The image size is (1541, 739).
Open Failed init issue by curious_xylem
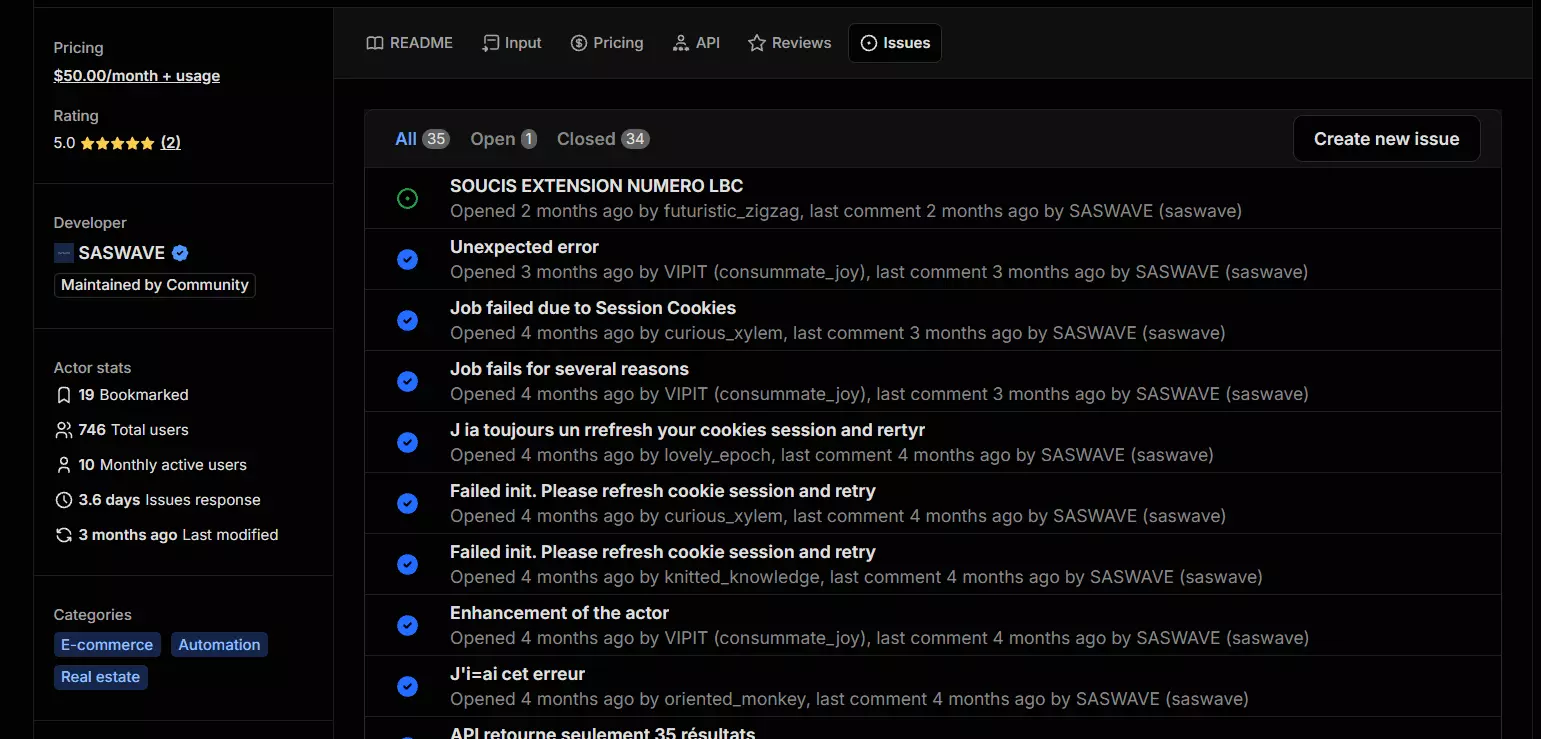[663, 491]
